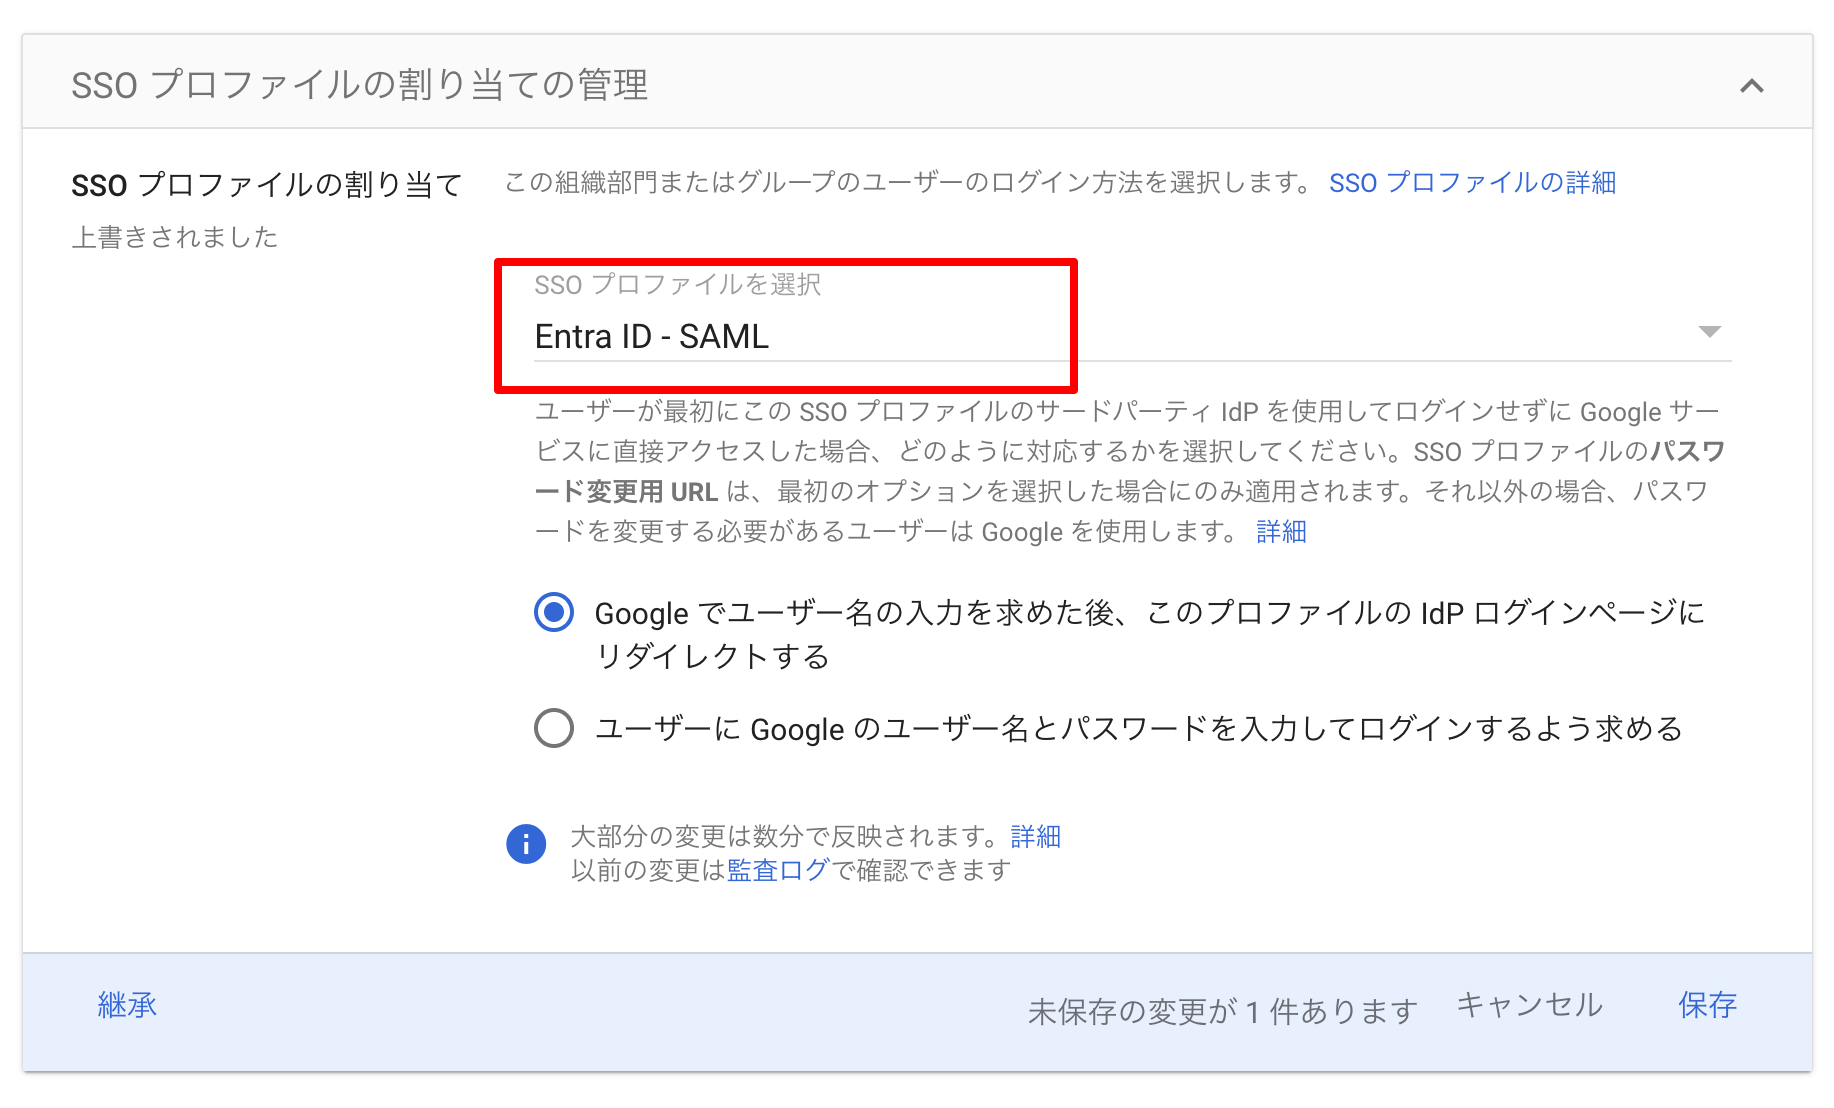Click 継承 to inherit settings
Image resolution: width=1834 pixels, height=1108 pixels.
coord(126,1005)
